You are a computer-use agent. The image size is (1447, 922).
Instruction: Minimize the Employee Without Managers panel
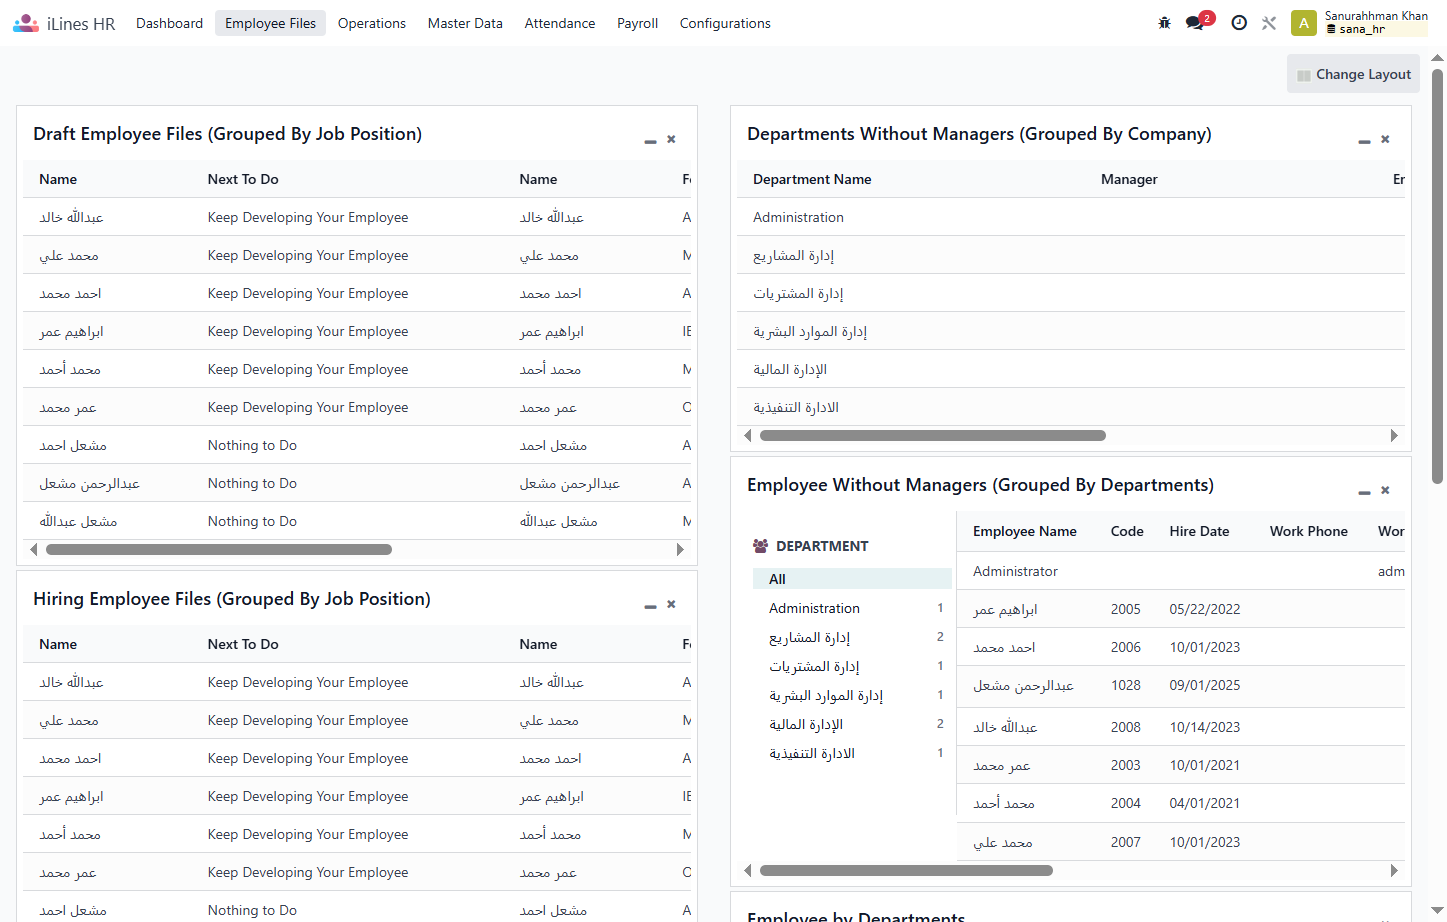coord(1364,492)
